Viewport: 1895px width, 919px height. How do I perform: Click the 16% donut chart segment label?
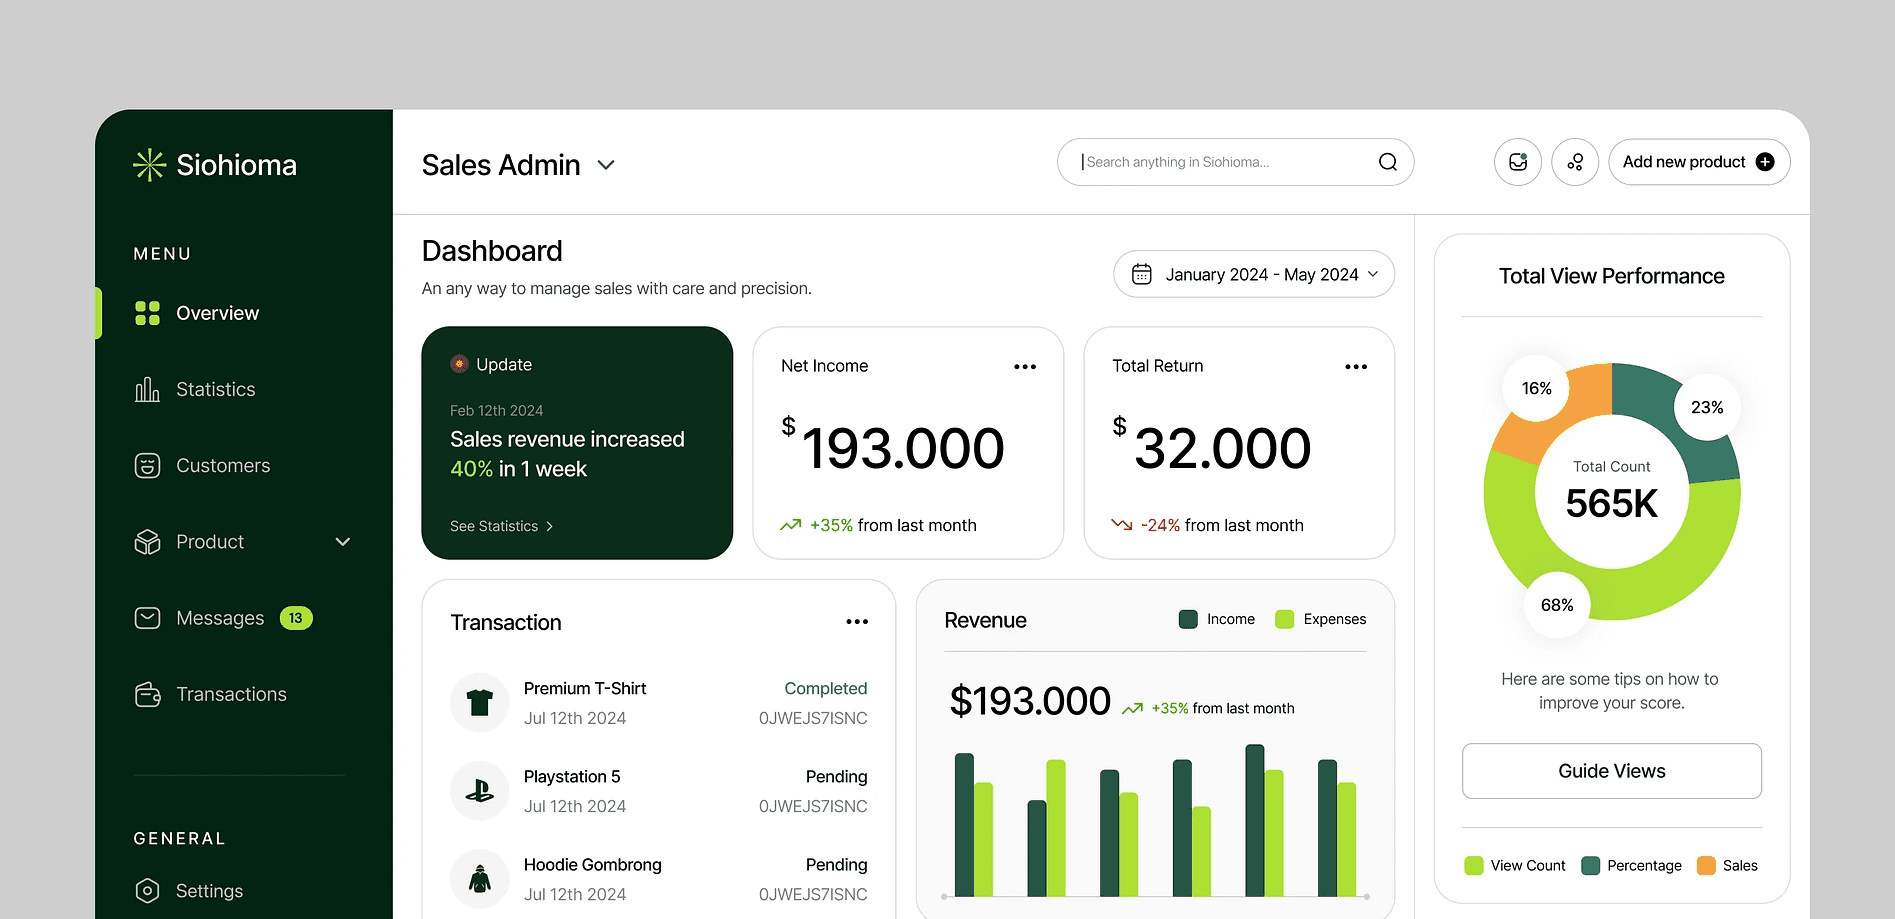coord(1537,388)
